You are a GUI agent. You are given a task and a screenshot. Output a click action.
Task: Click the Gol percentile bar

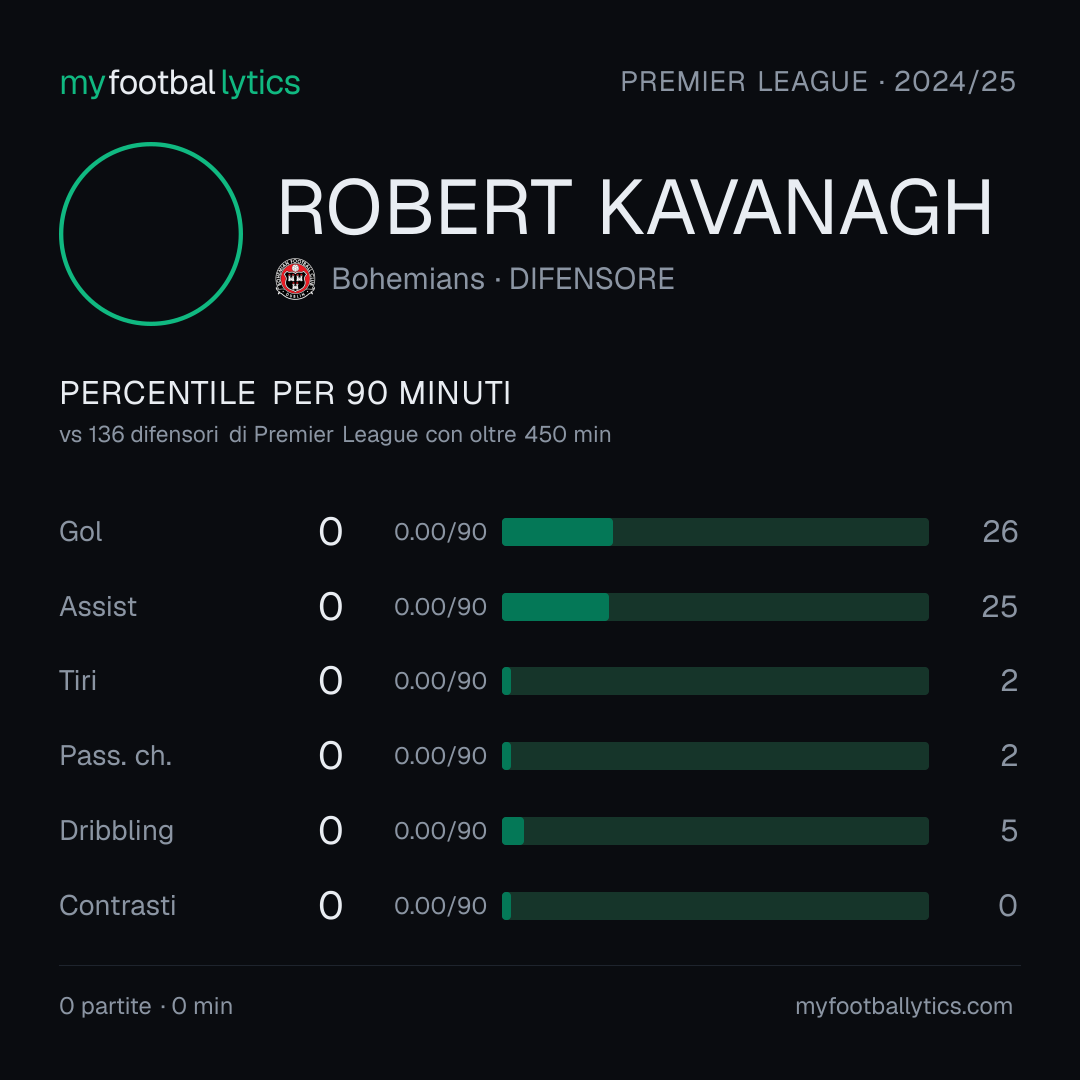pyautogui.click(x=715, y=532)
